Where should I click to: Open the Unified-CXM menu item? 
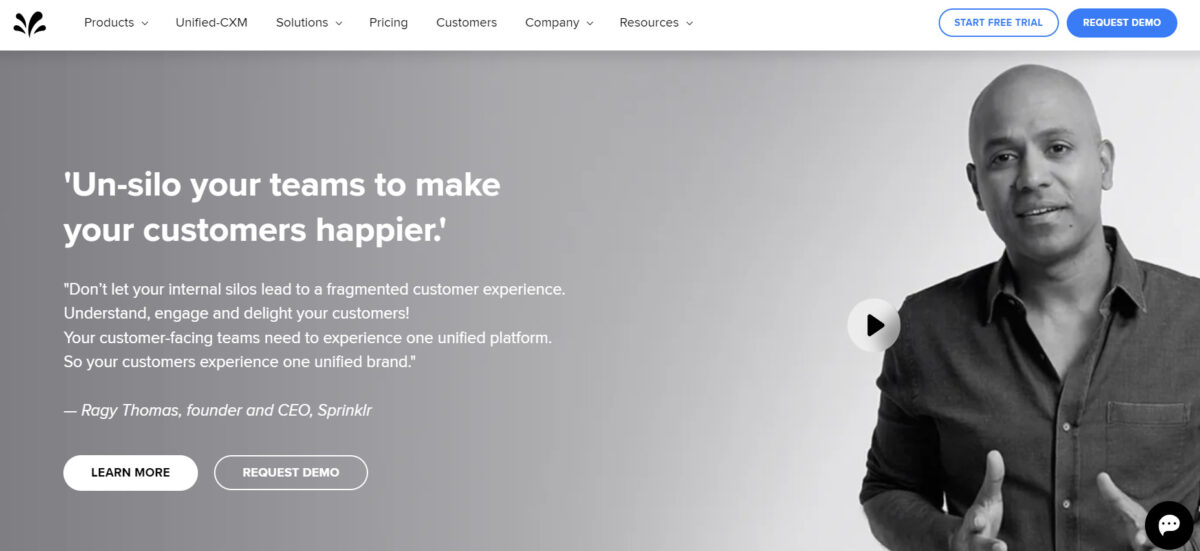[211, 23]
